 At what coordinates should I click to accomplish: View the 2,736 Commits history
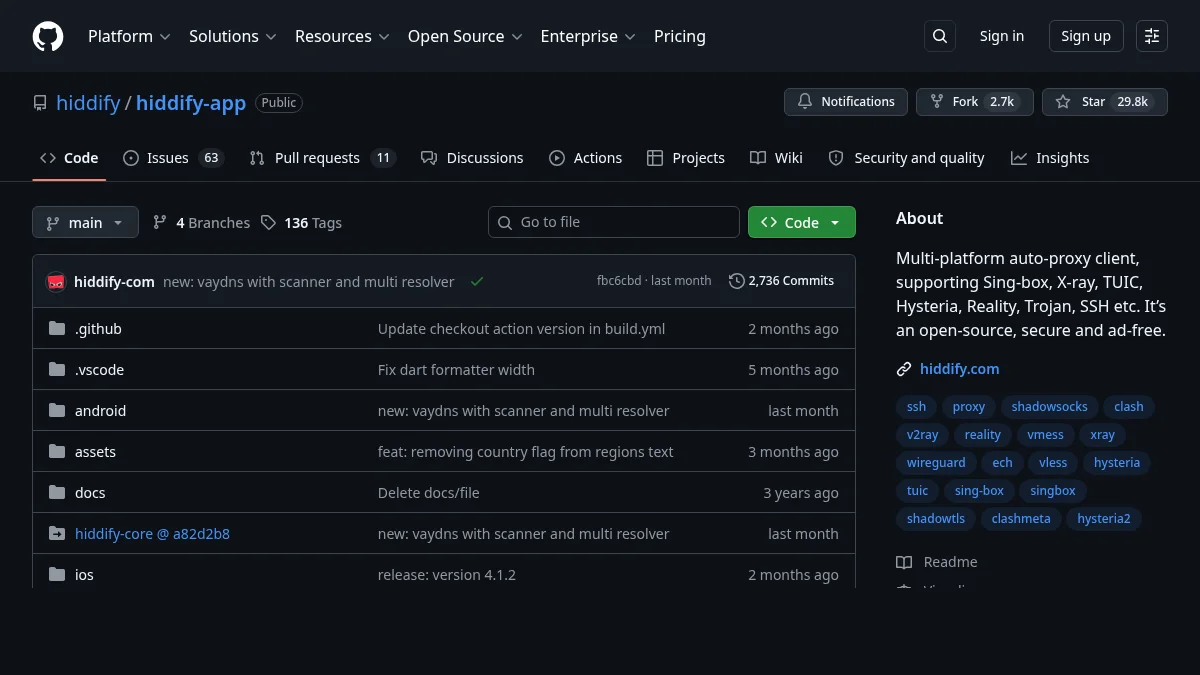pyautogui.click(x=781, y=281)
